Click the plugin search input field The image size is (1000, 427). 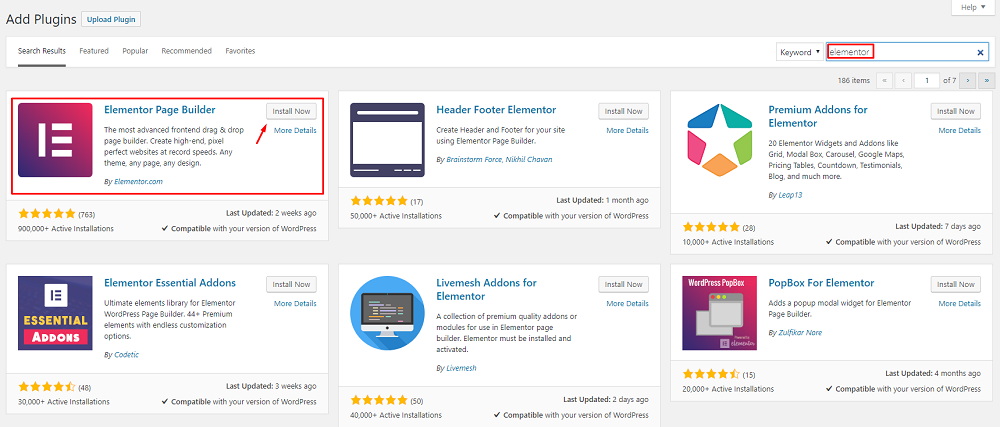tap(920, 52)
